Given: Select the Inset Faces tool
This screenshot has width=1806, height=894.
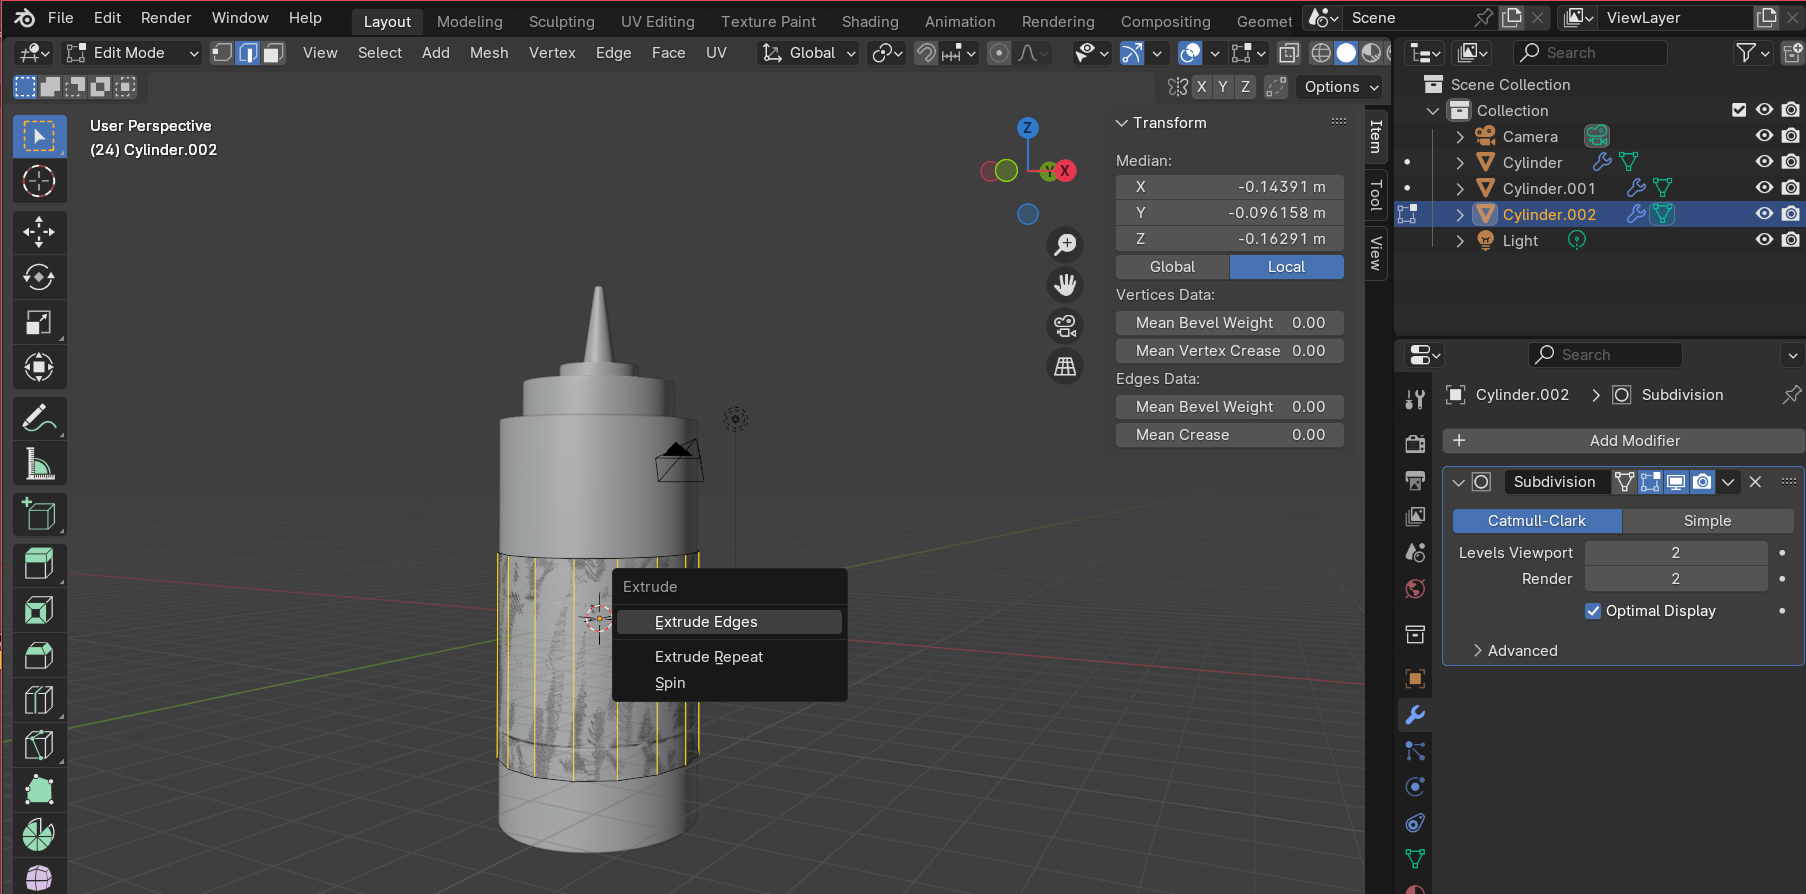Looking at the screenshot, I should [x=39, y=610].
